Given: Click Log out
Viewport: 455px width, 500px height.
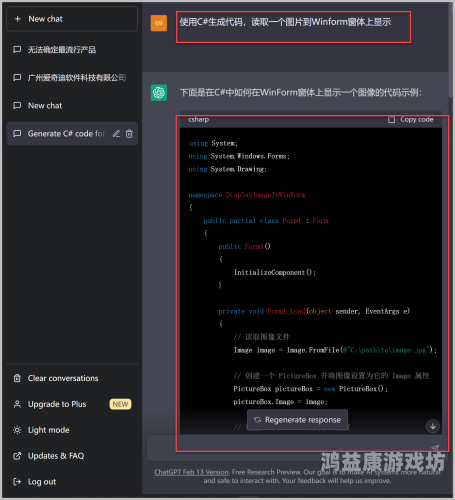Looking at the screenshot, I should point(72,482).
